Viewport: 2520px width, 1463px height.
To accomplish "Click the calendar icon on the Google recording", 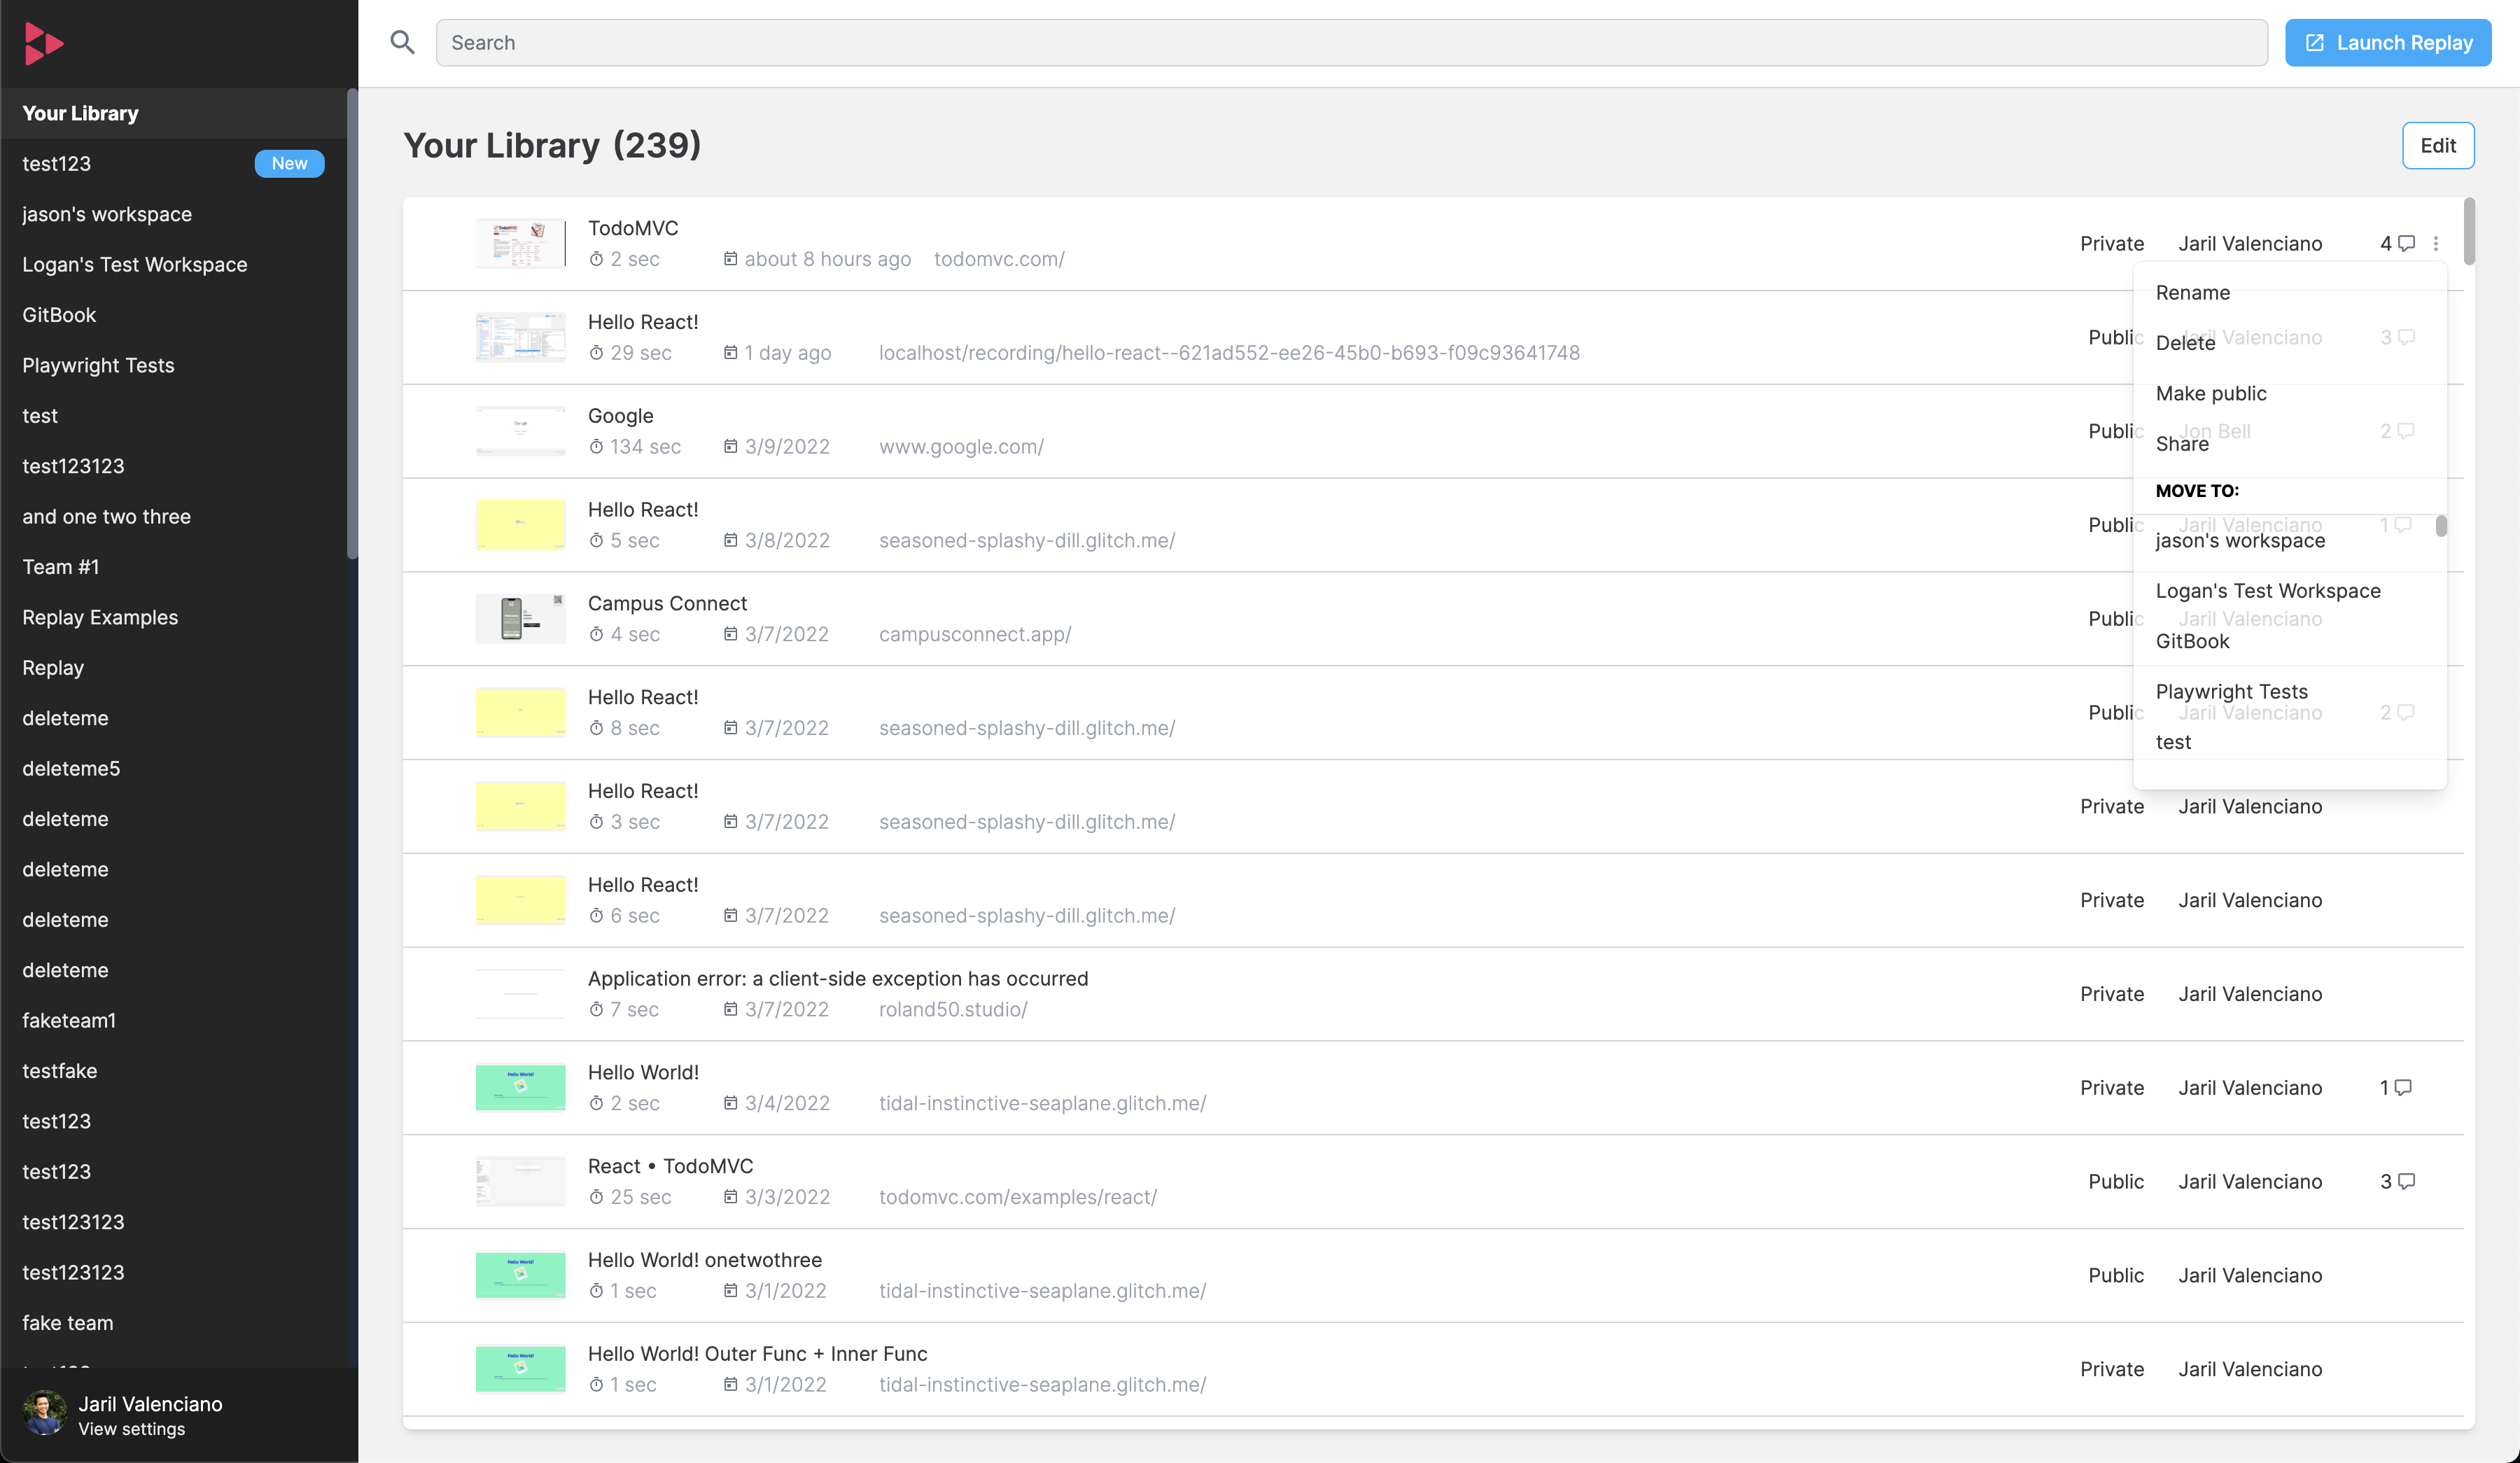I will click(x=731, y=446).
